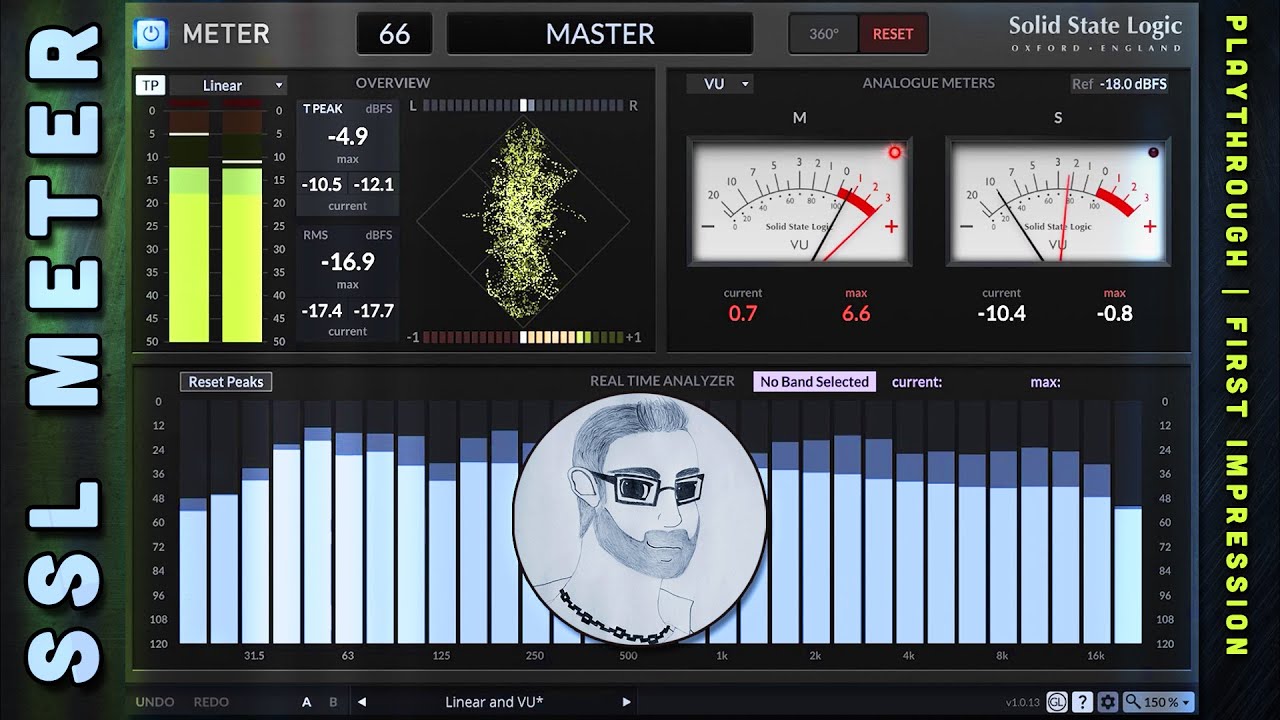Select preset slot A
Viewport: 1280px width, 720px height.
307,702
